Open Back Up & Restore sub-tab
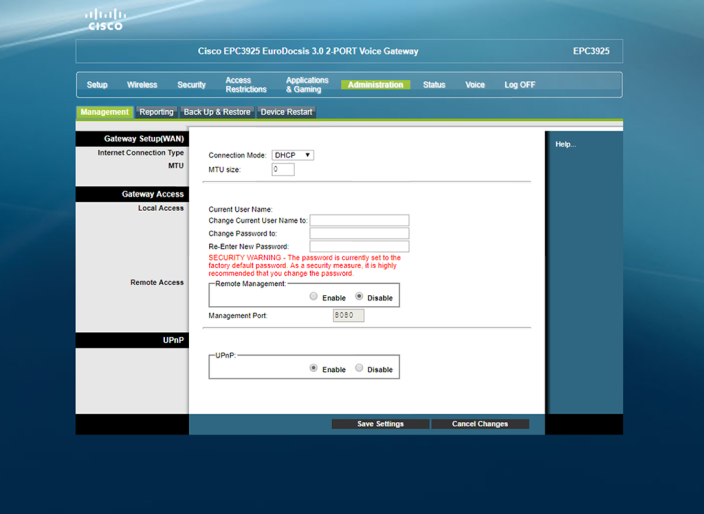Viewport: 704px width, 514px height. pos(217,112)
